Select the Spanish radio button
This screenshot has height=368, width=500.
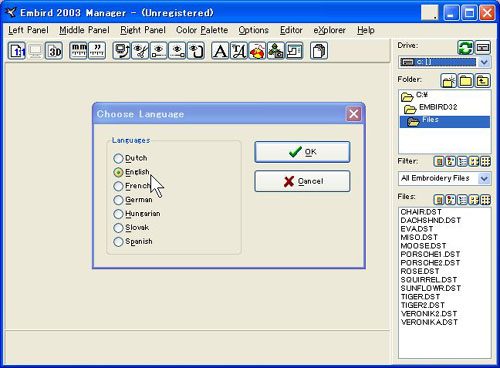[118, 242]
